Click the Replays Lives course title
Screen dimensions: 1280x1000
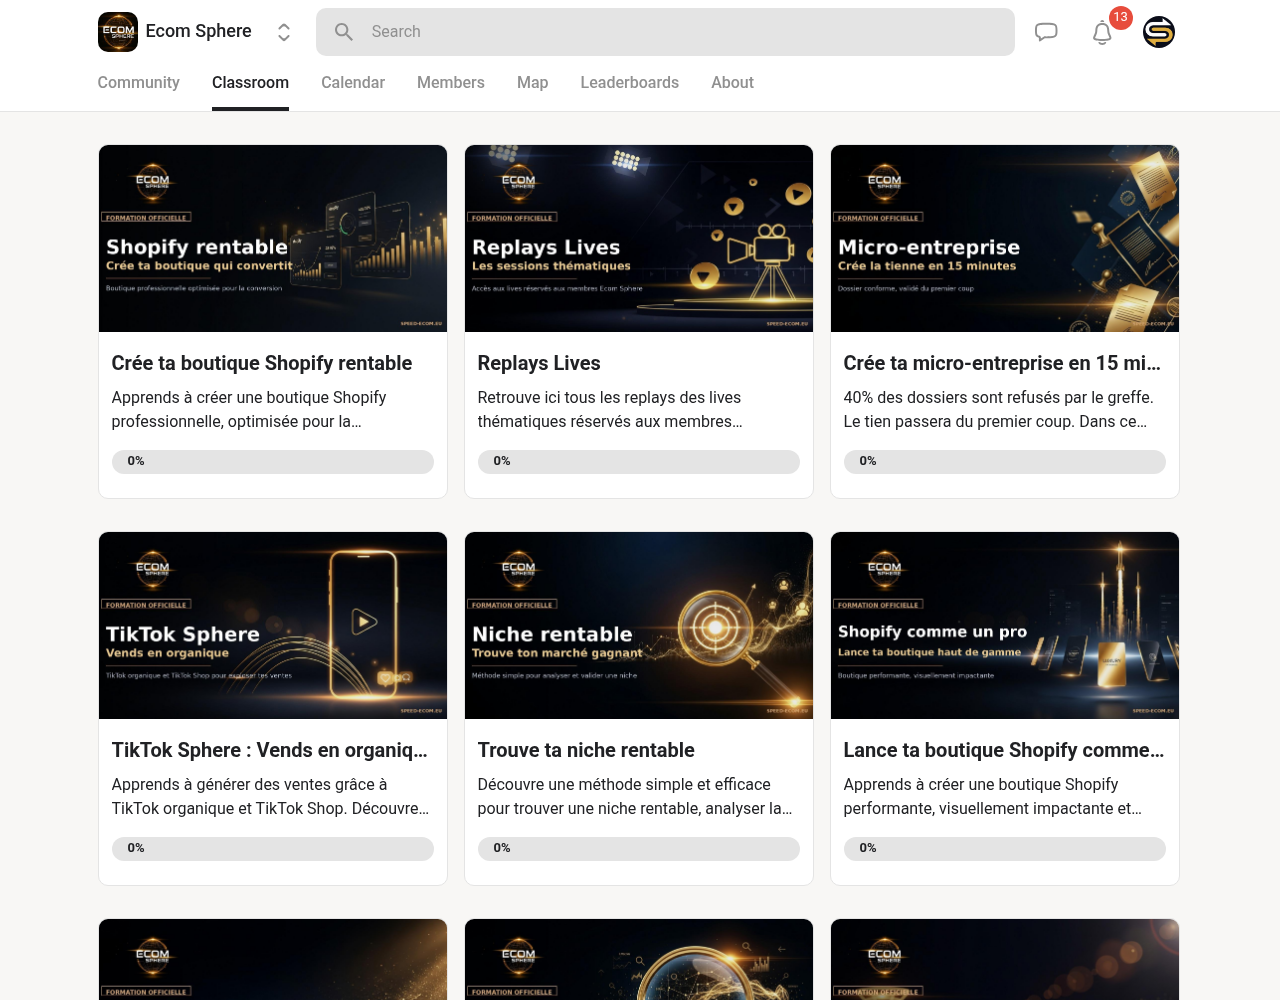539,363
